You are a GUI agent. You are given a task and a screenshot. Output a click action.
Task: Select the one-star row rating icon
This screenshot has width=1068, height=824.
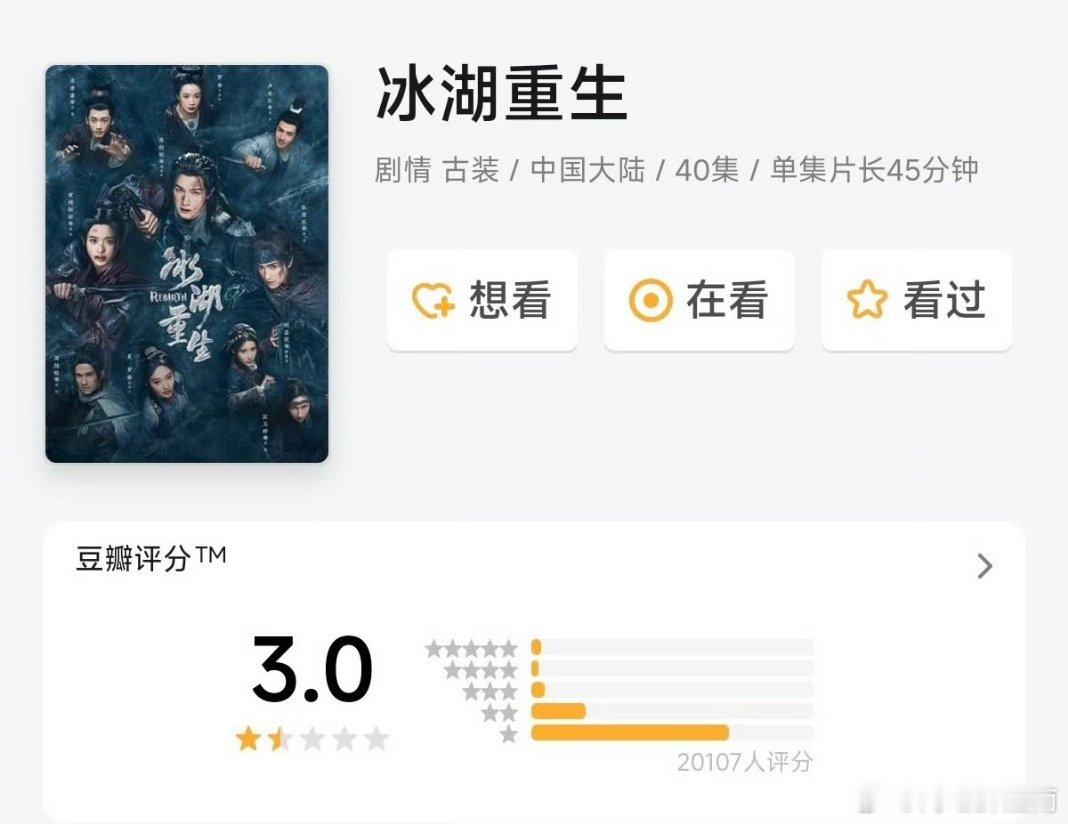click(510, 736)
